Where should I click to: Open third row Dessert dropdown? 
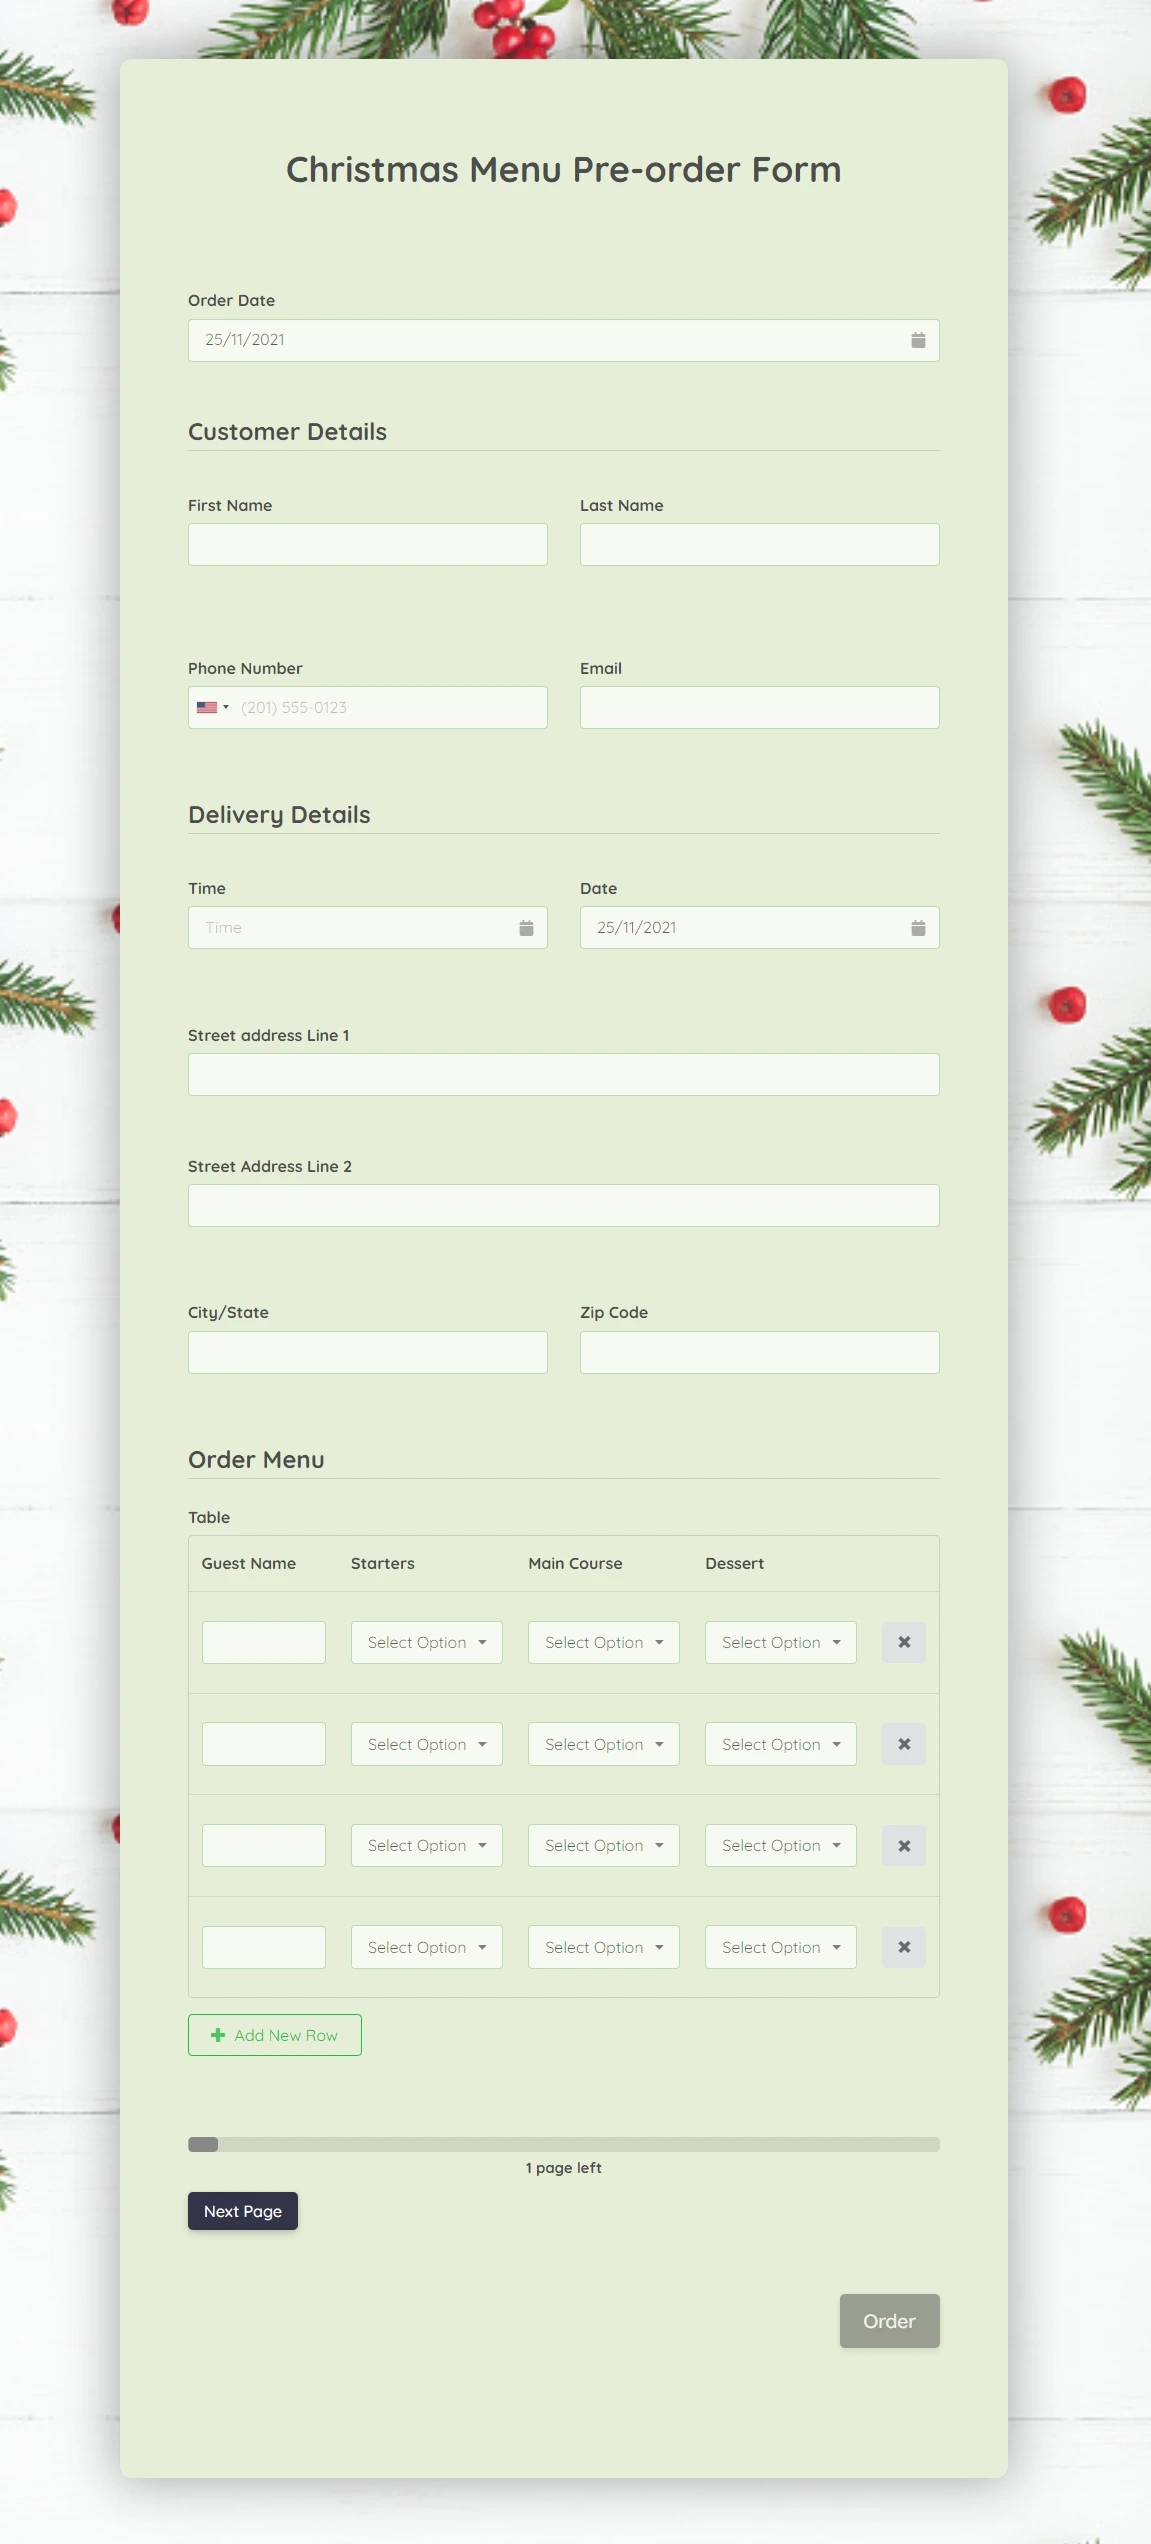[x=781, y=1845]
